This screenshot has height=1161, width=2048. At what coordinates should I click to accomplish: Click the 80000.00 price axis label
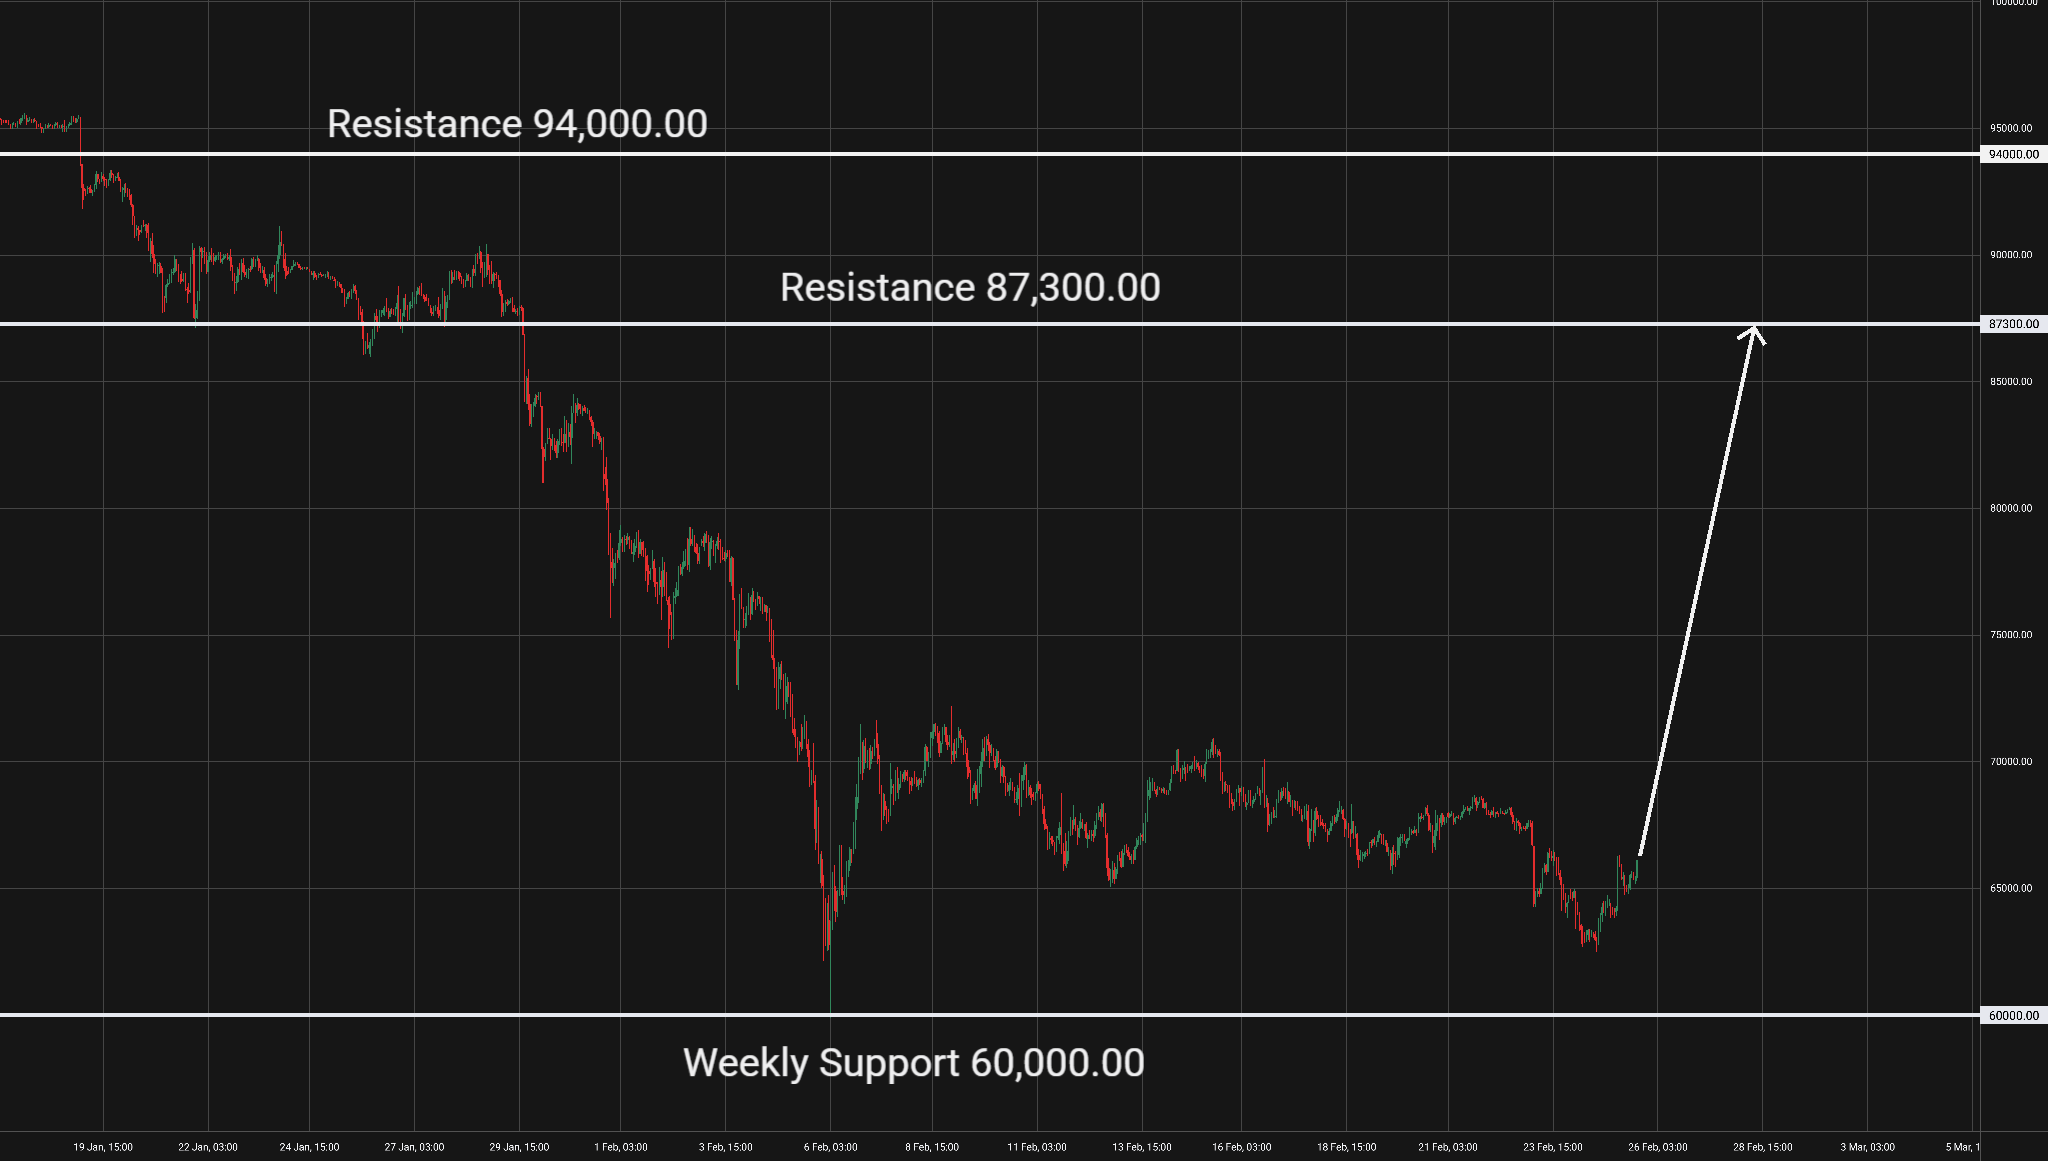point(2010,508)
